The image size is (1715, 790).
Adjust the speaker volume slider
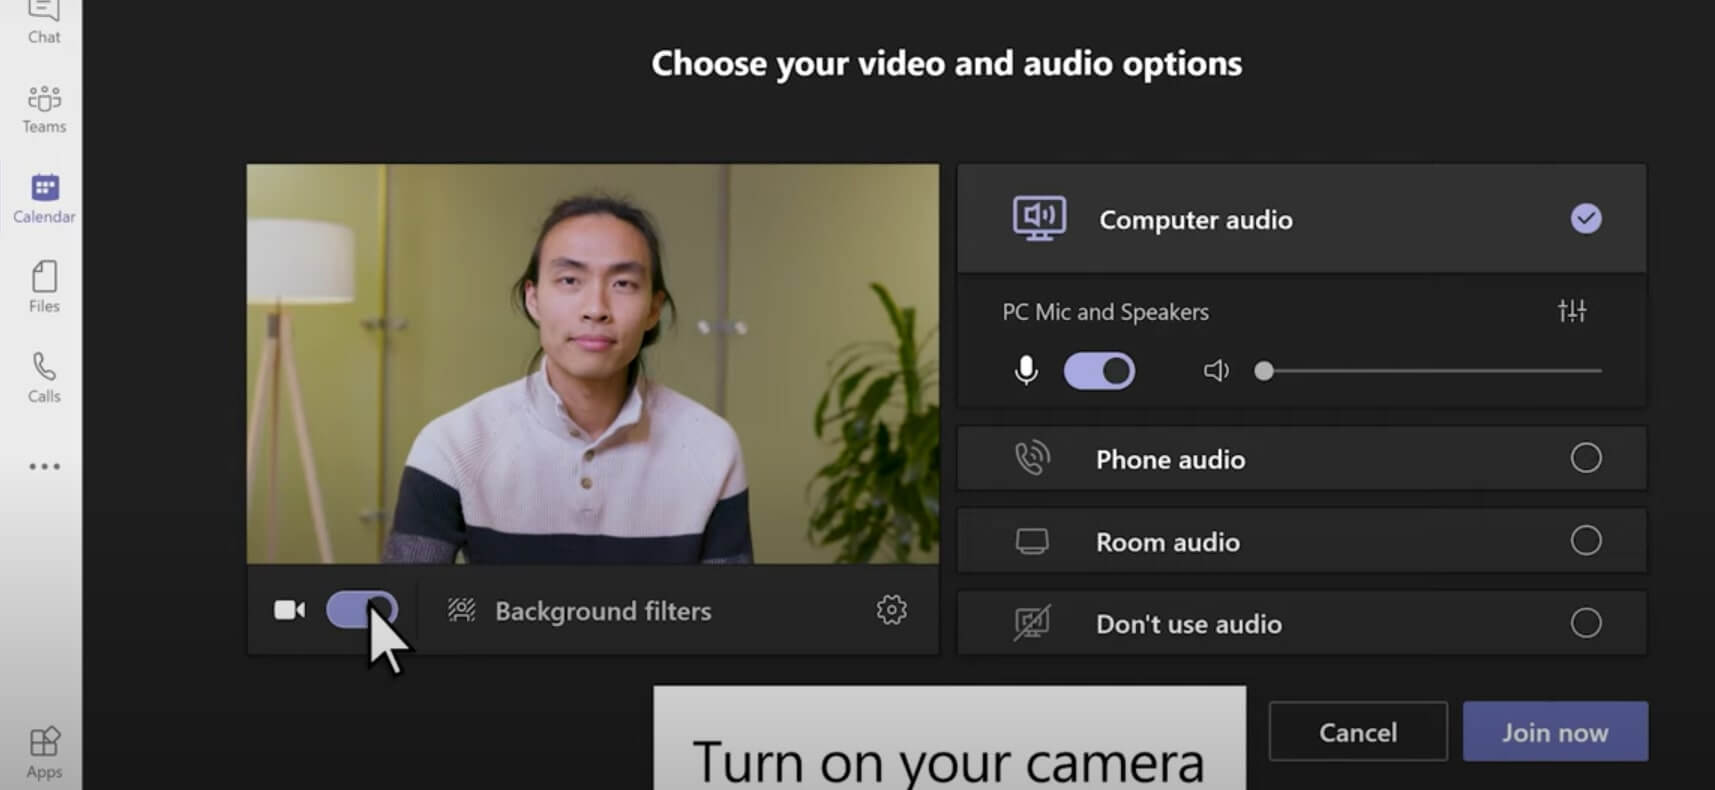tap(1428, 371)
